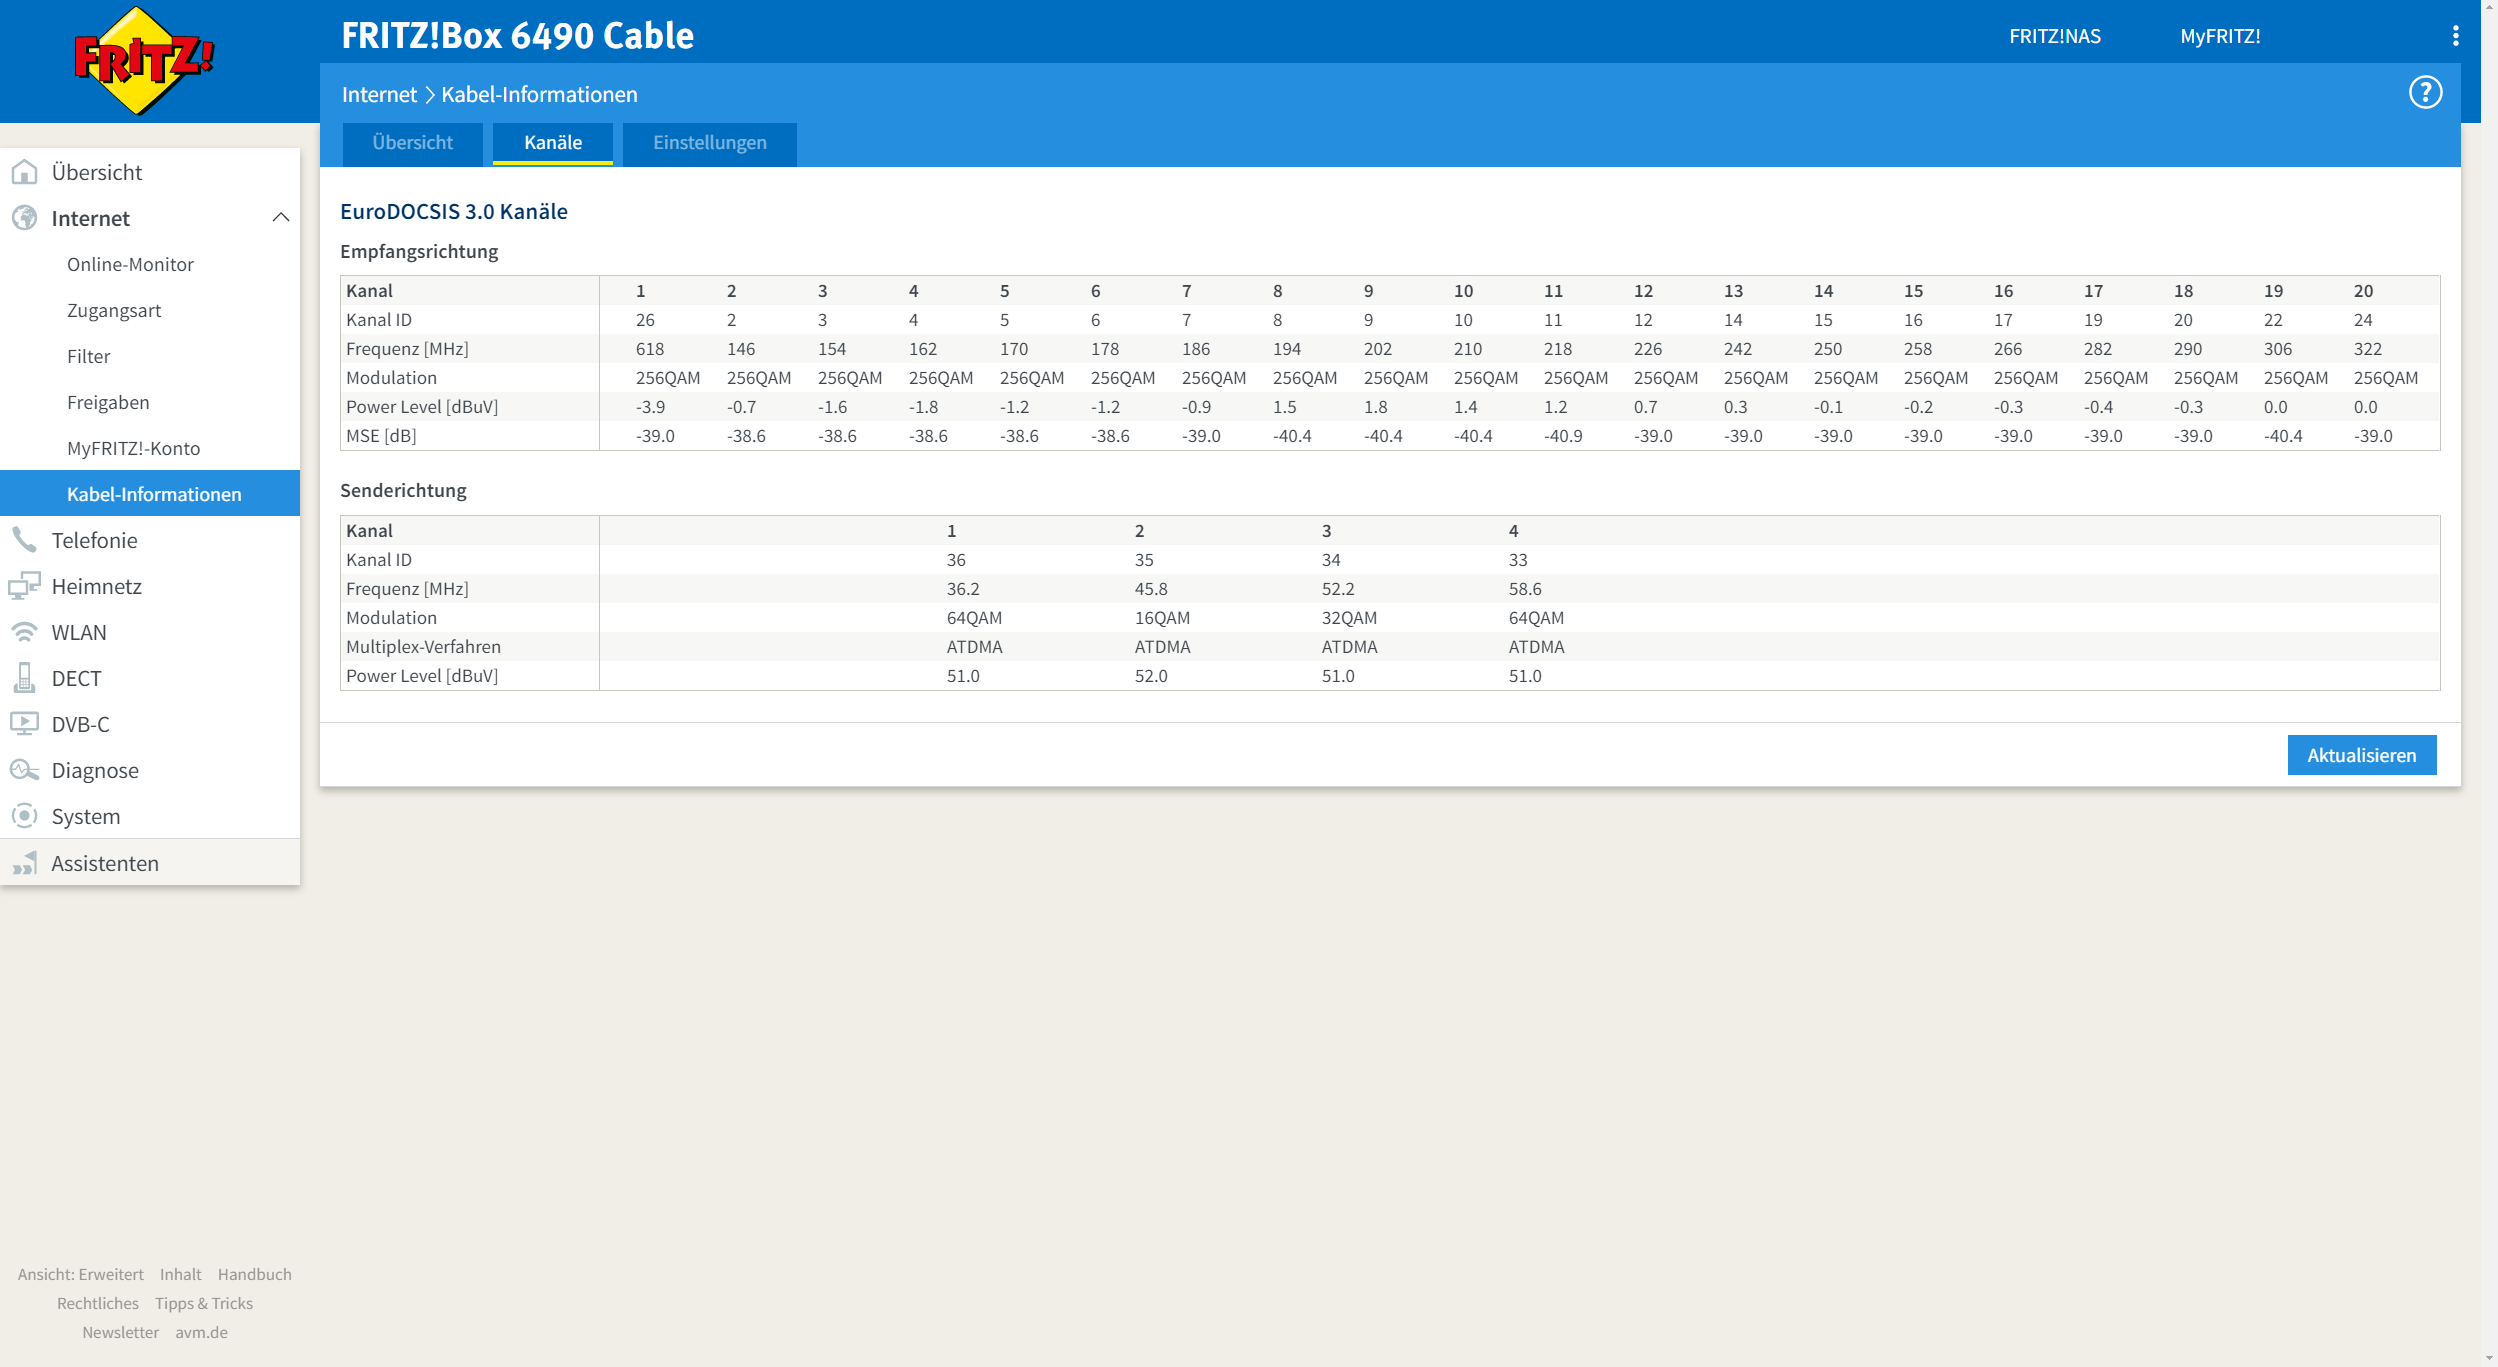Click the FRITZ! logo
Screen dimensions: 2498x1367
143,60
